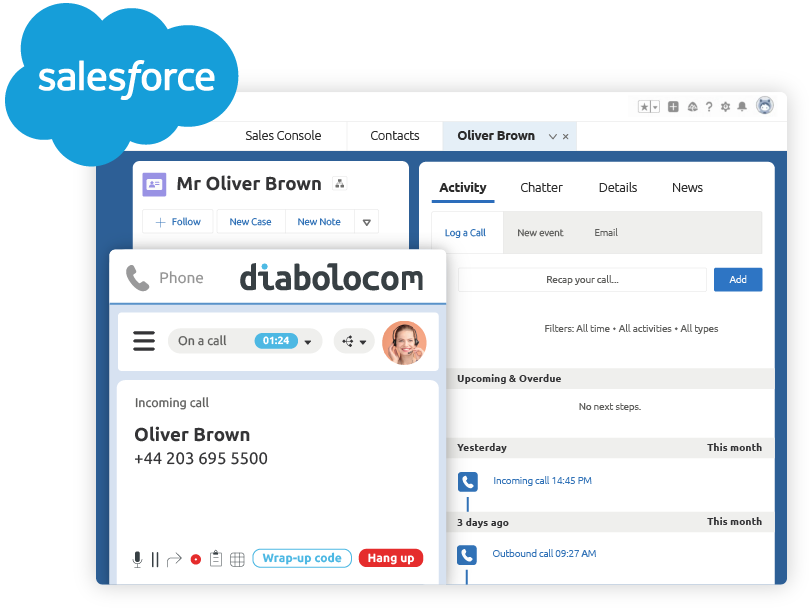Open the Chatter tab

tap(541, 188)
